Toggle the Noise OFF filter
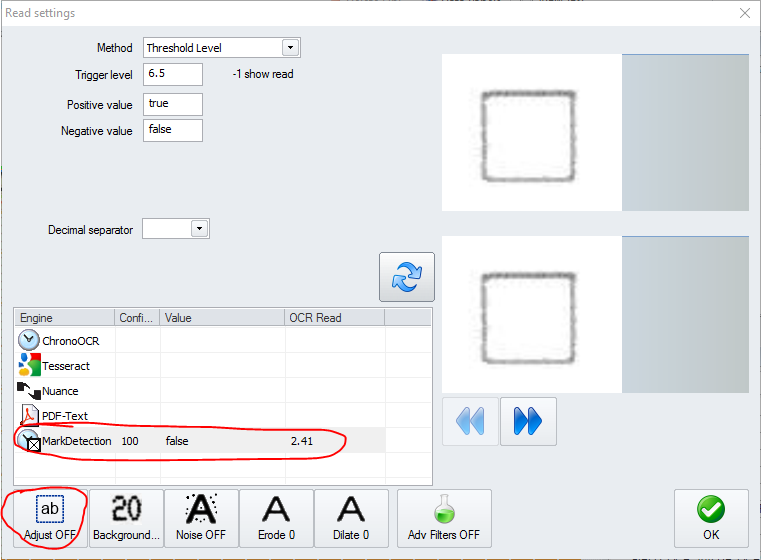The height and width of the screenshot is (560, 761). point(201,518)
